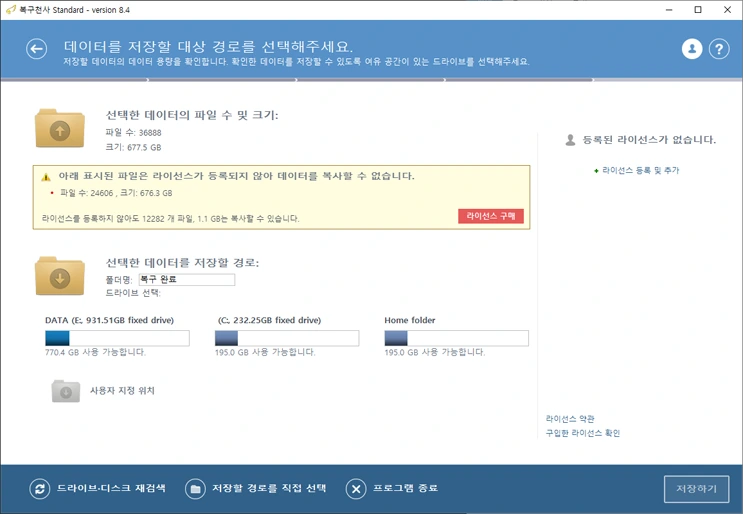Viewport: 743px width, 514px height.
Task: Click the drive rescan refresh icon
Action: (x=39, y=489)
